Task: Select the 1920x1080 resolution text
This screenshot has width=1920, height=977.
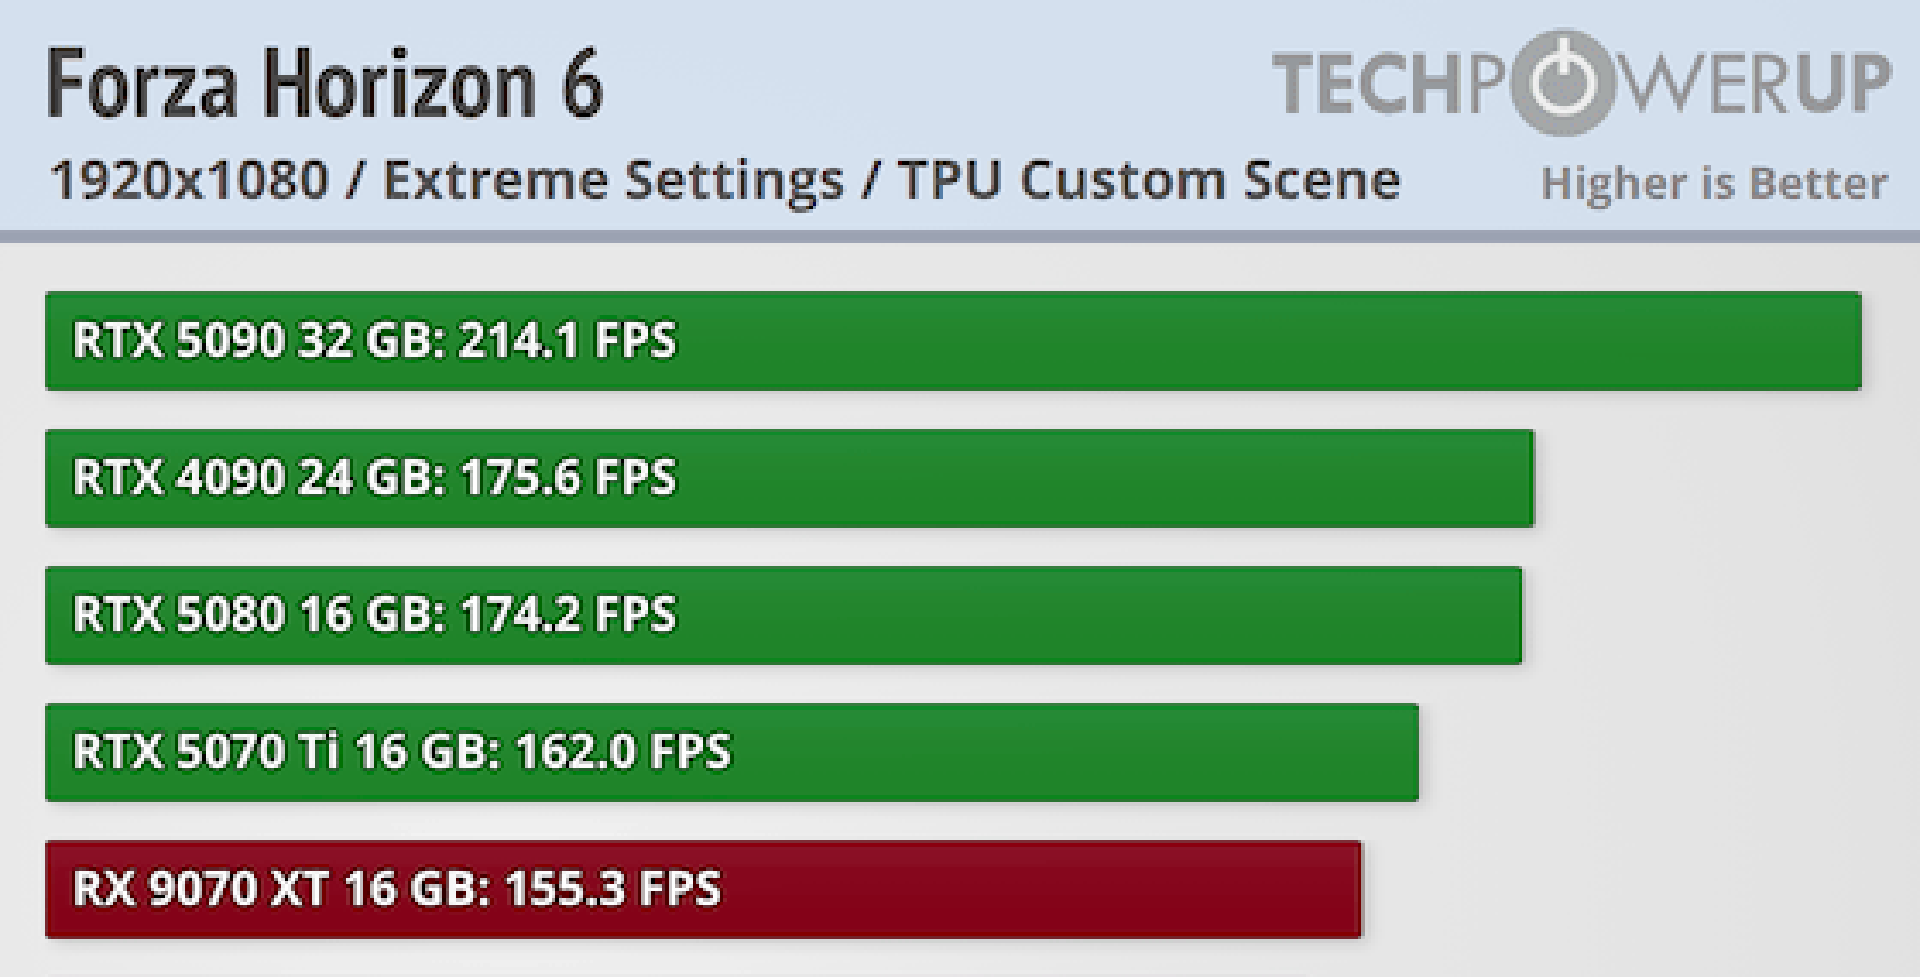Action: [x=189, y=181]
